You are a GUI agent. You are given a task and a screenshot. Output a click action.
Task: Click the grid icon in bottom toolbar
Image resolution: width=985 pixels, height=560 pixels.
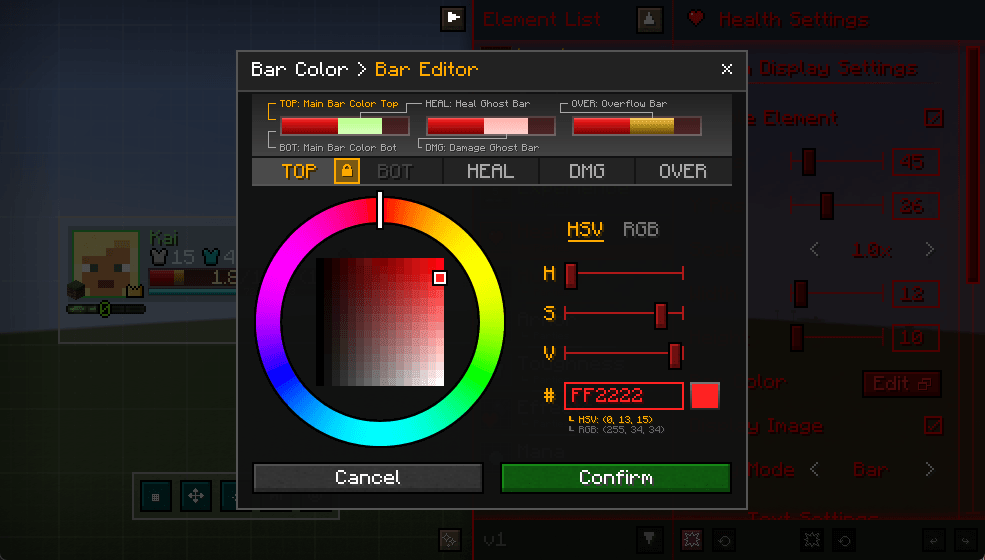[155, 497]
